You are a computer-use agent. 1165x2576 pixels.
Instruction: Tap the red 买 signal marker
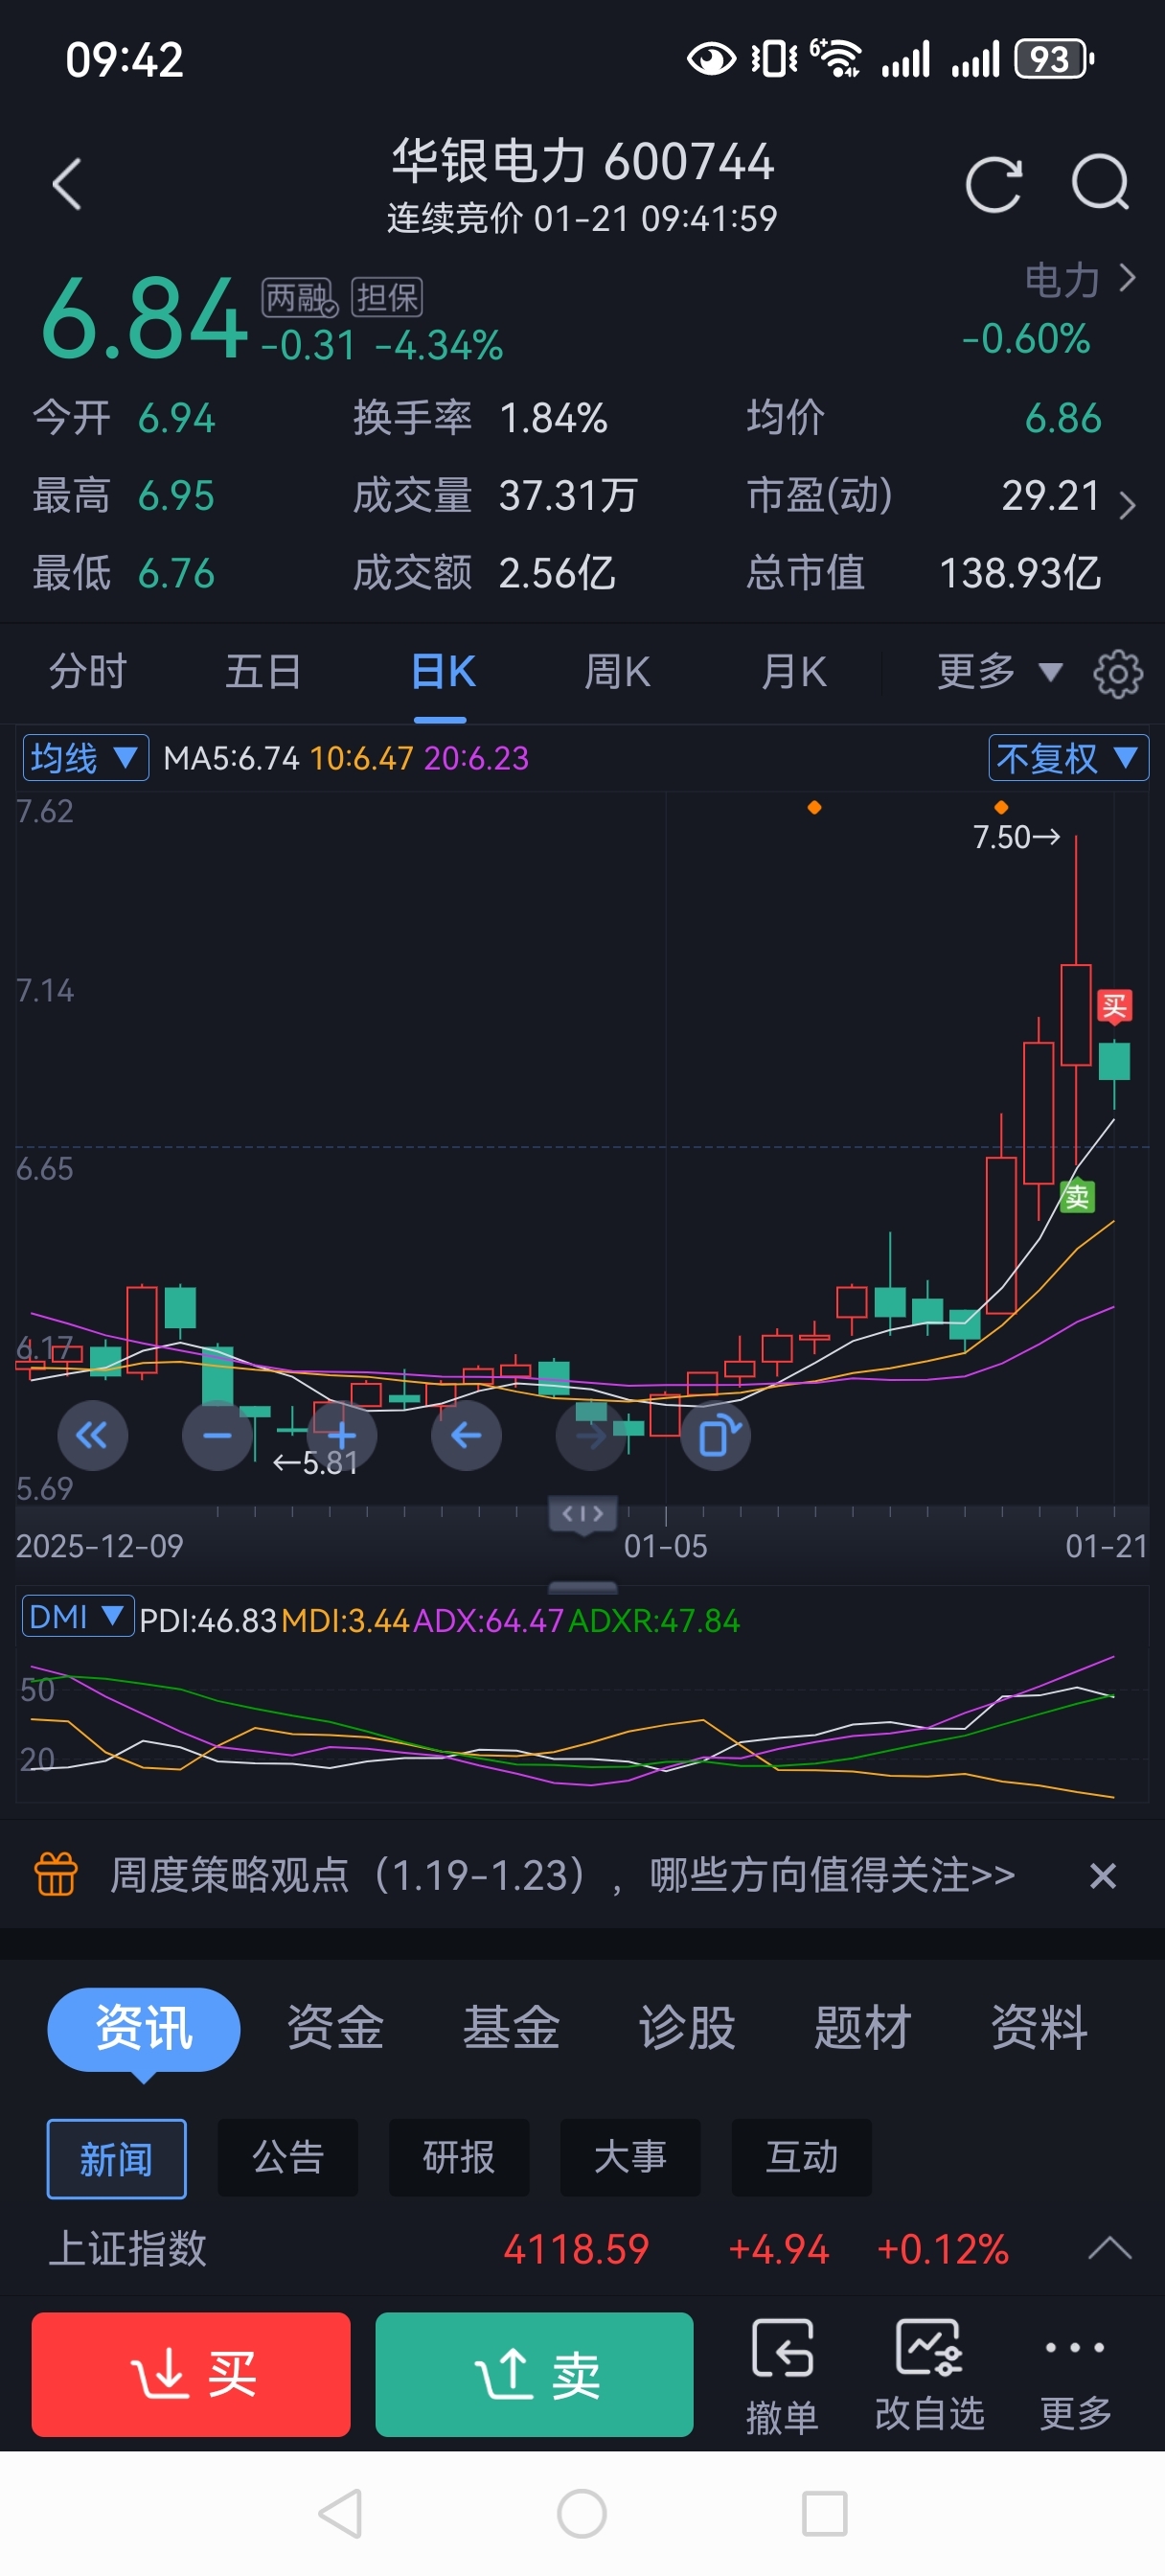[x=1114, y=1005]
